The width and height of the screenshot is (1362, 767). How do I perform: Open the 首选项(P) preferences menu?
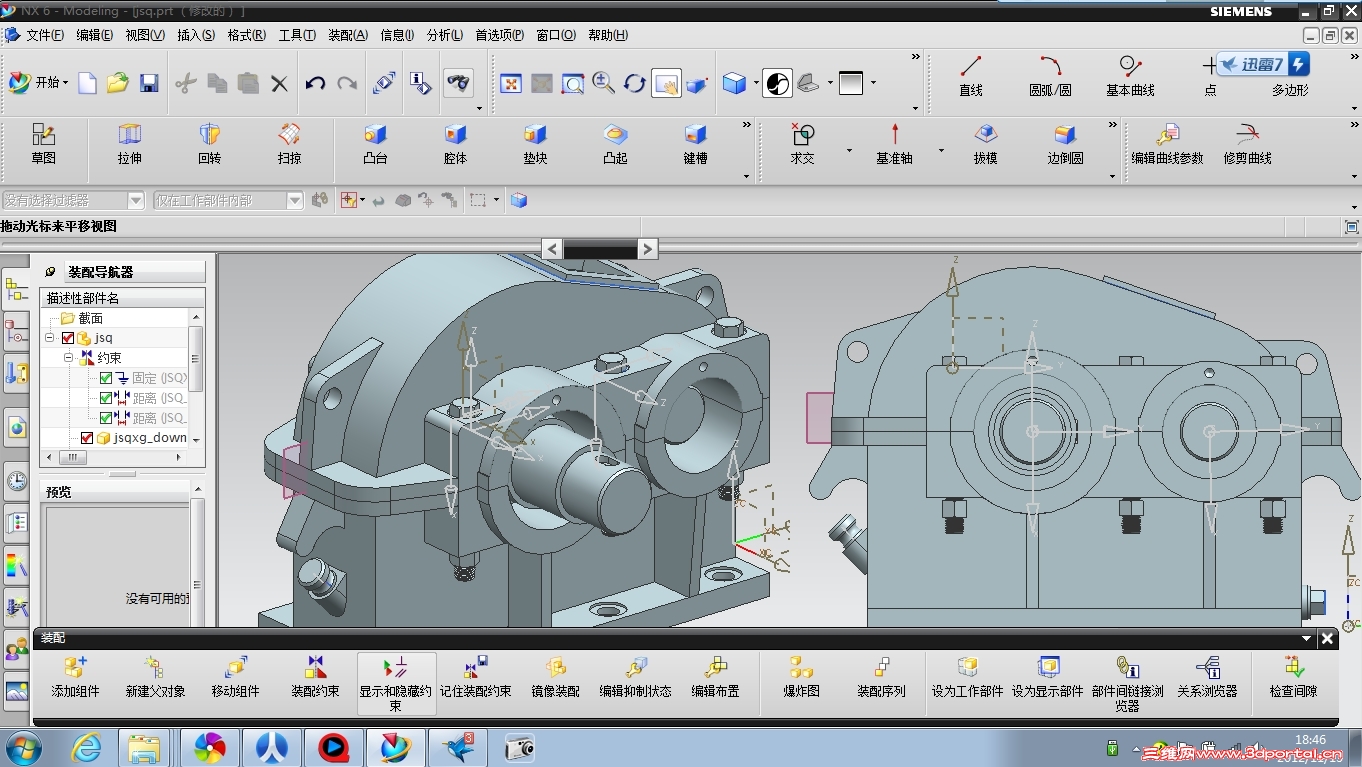(499, 35)
